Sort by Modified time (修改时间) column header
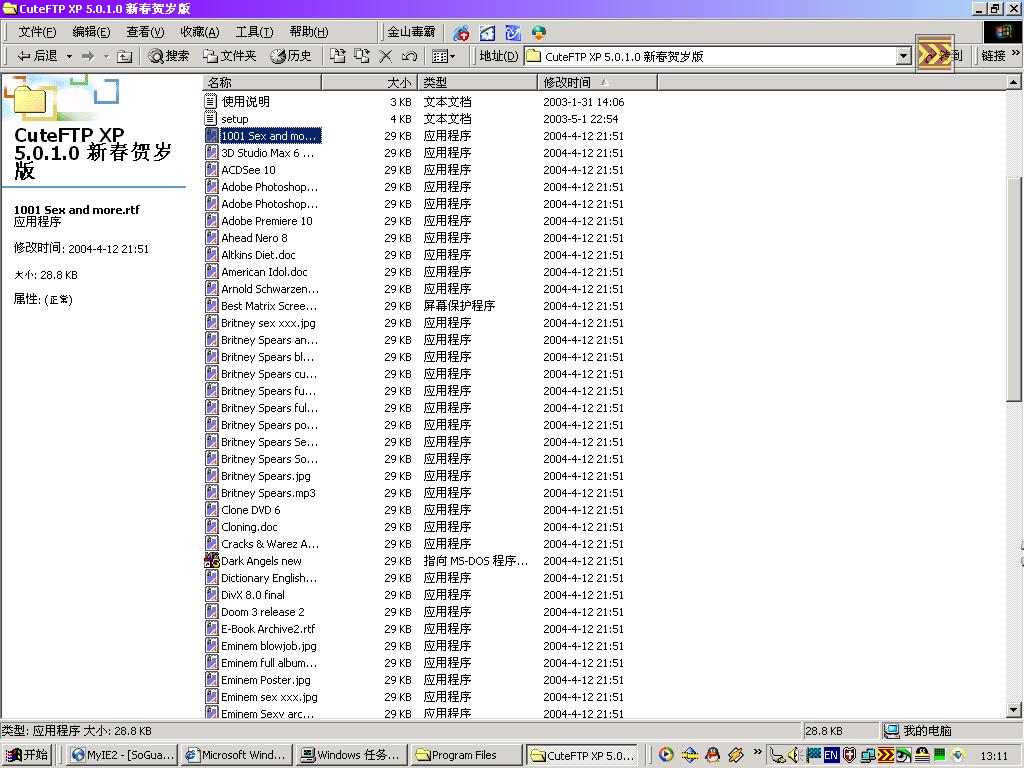1024x768 pixels. click(598, 82)
